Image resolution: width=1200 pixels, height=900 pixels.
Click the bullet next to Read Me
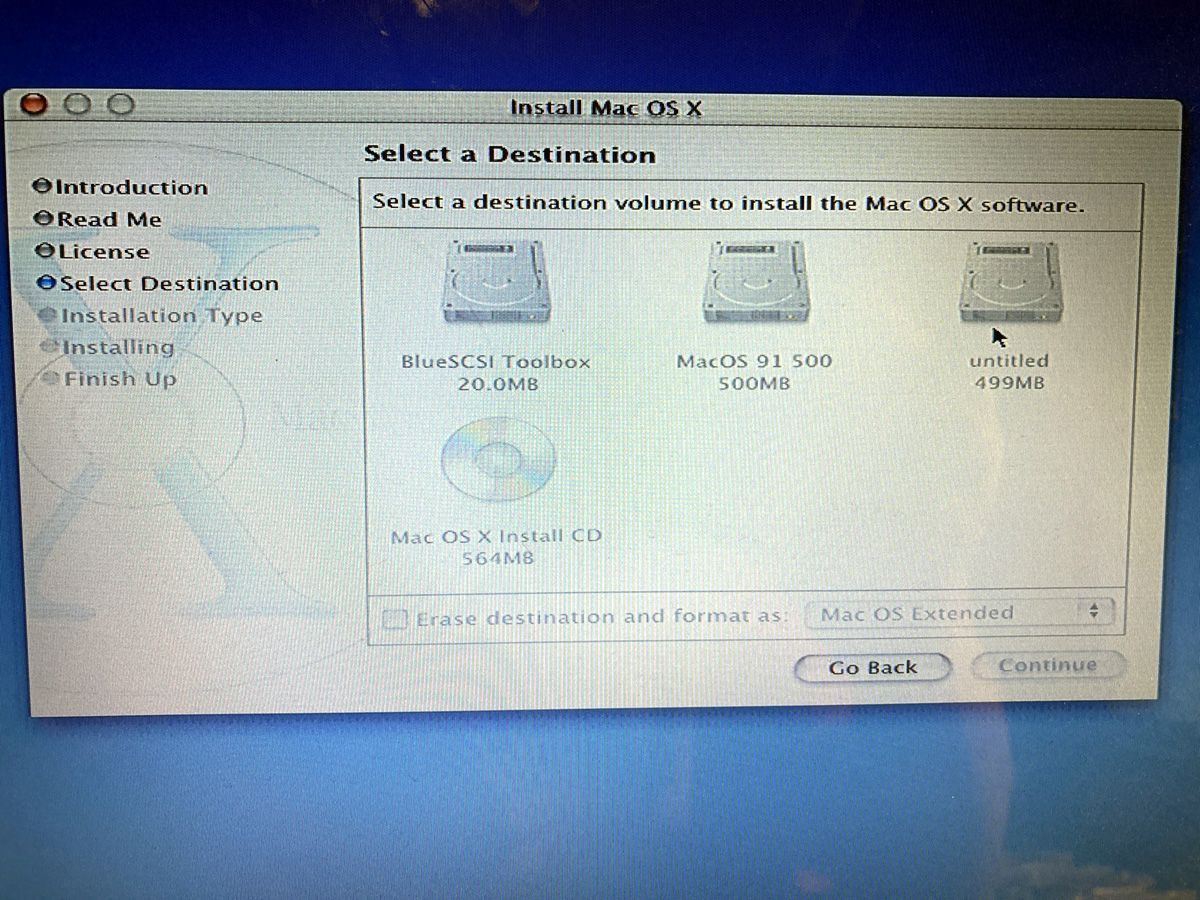[43, 219]
